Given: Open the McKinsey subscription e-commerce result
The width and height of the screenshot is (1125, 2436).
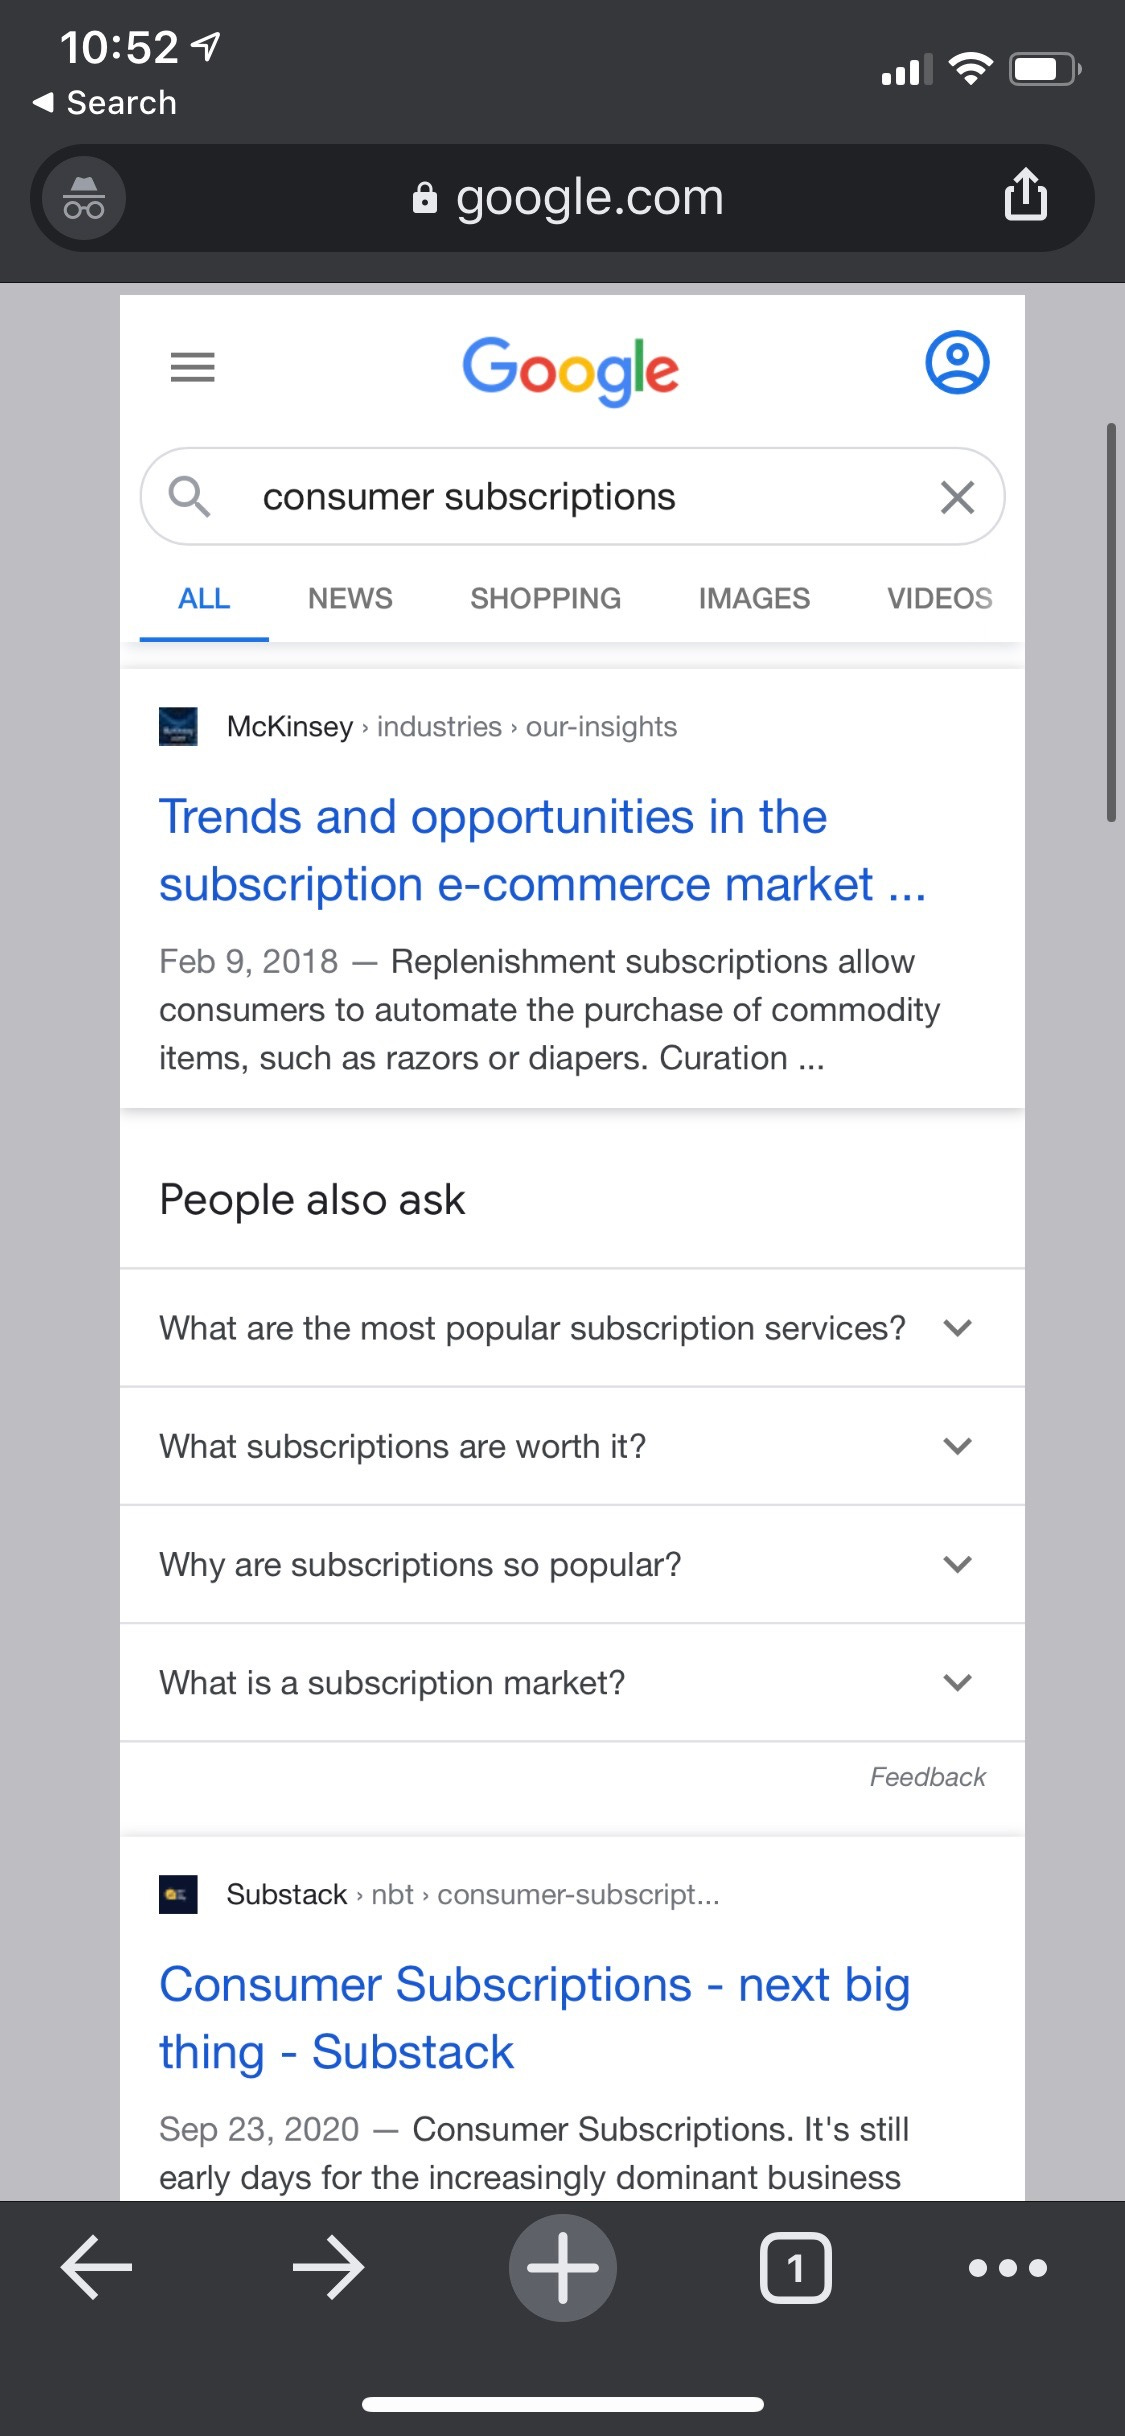Looking at the screenshot, I should [543, 850].
